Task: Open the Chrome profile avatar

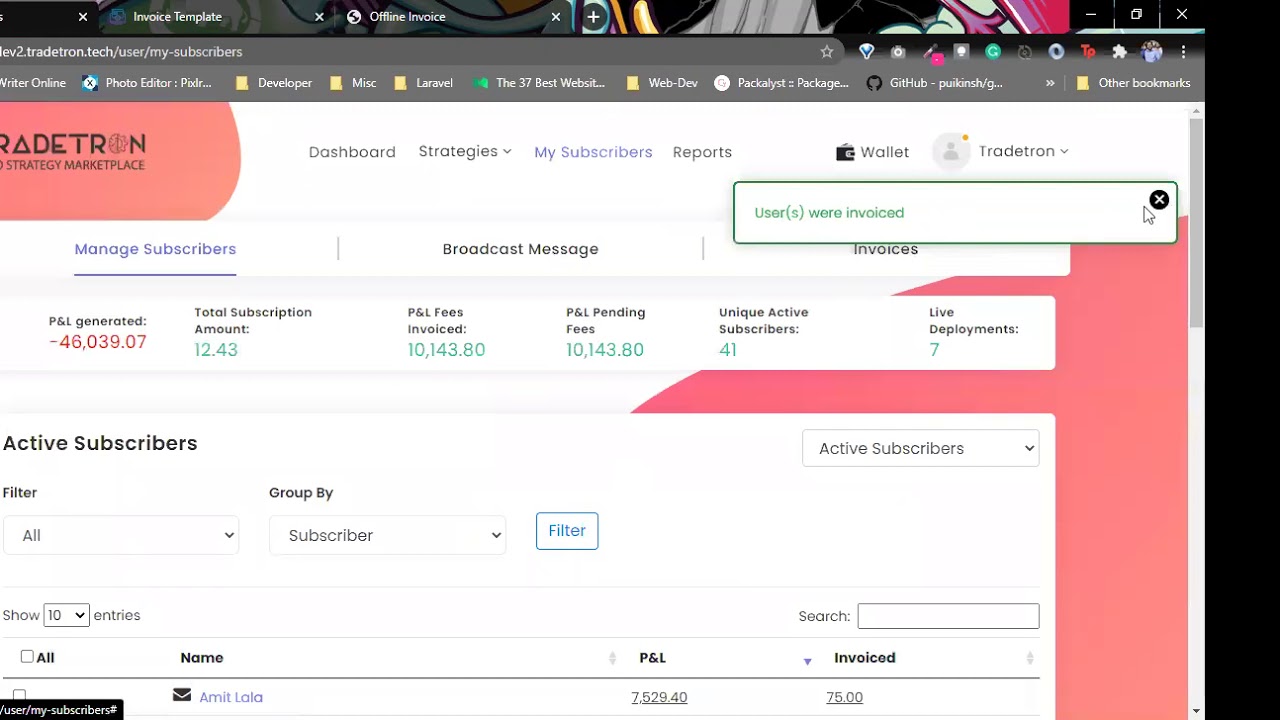Action: (x=1151, y=52)
